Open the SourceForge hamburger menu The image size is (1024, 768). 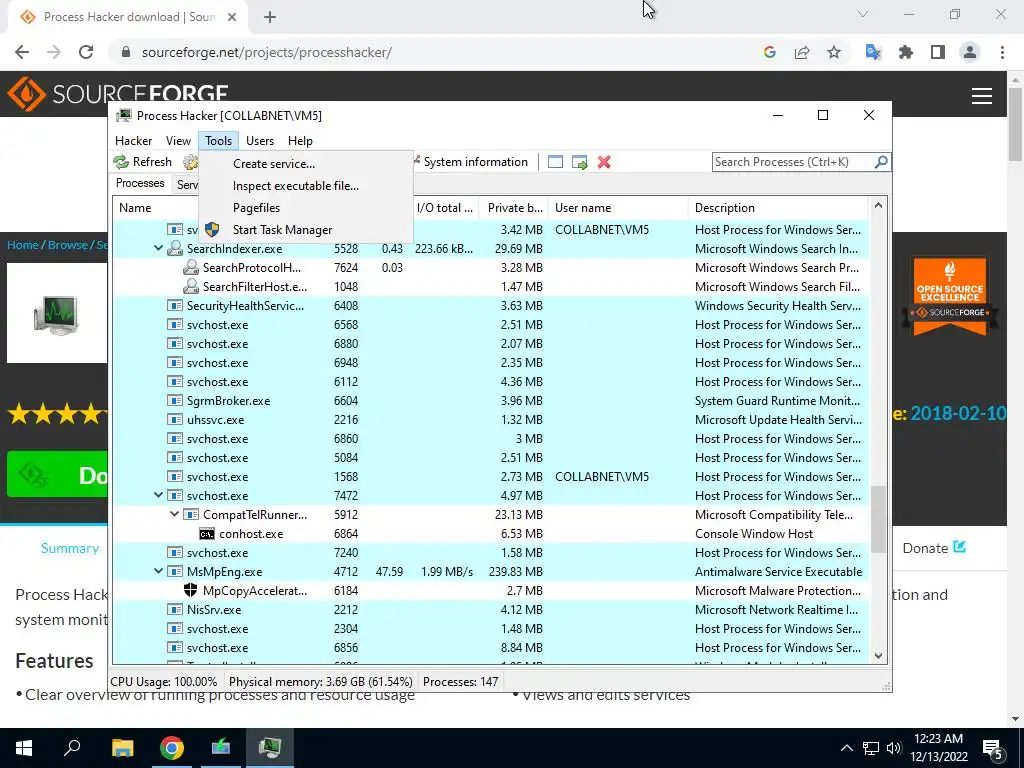[x=982, y=96]
